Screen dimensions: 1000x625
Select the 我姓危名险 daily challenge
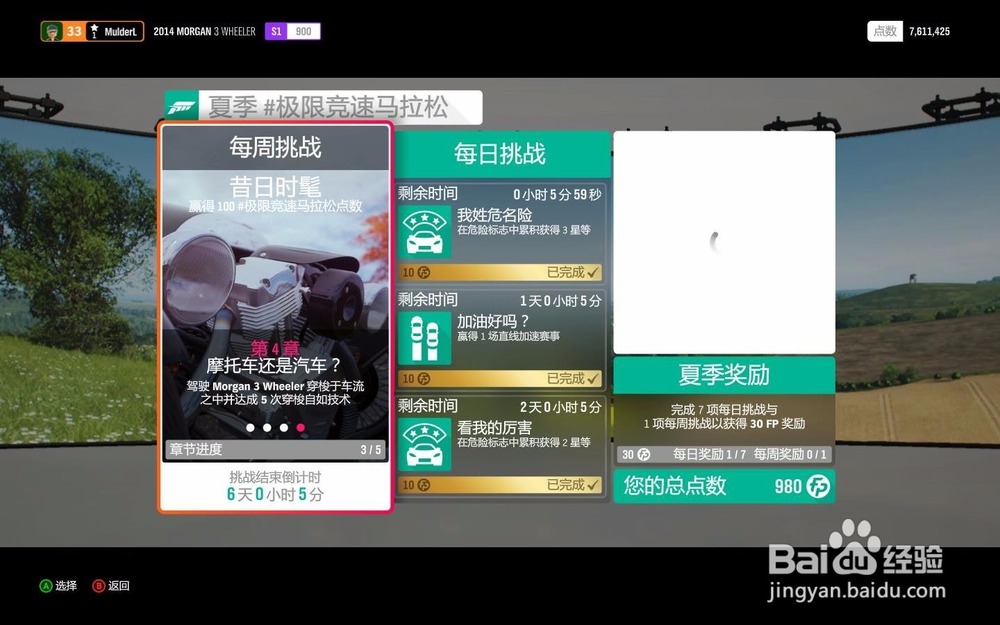coord(501,233)
